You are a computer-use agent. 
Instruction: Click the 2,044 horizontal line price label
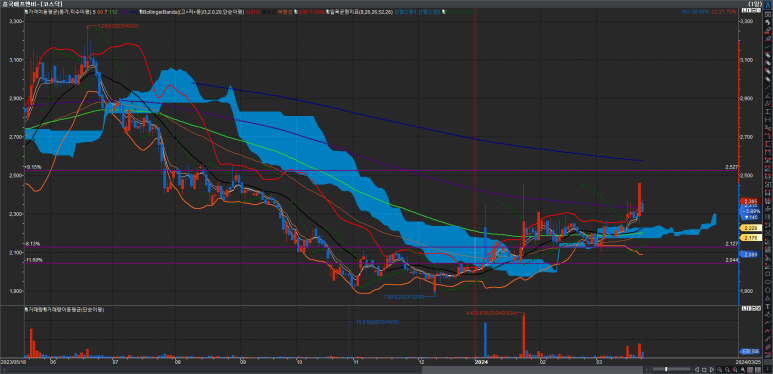tap(731, 260)
